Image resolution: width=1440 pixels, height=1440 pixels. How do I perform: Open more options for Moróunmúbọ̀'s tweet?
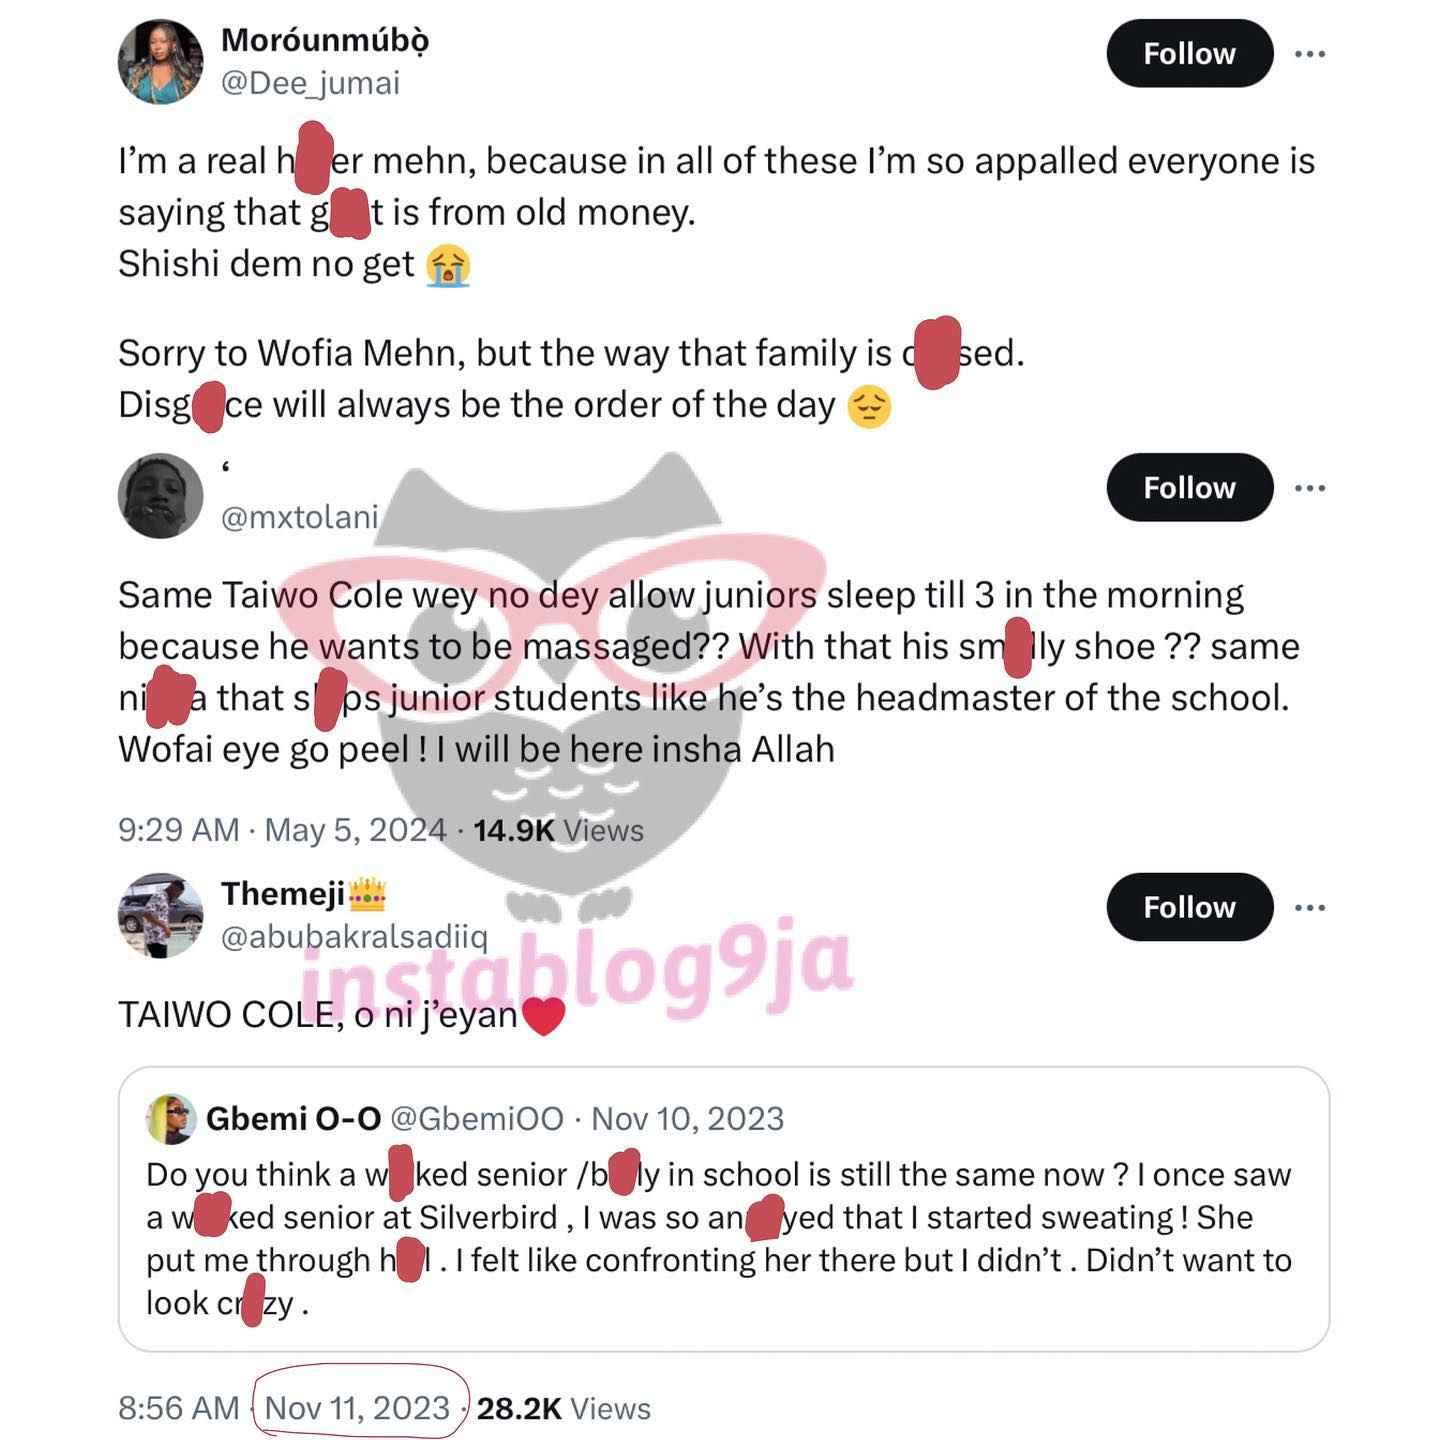1310,53
